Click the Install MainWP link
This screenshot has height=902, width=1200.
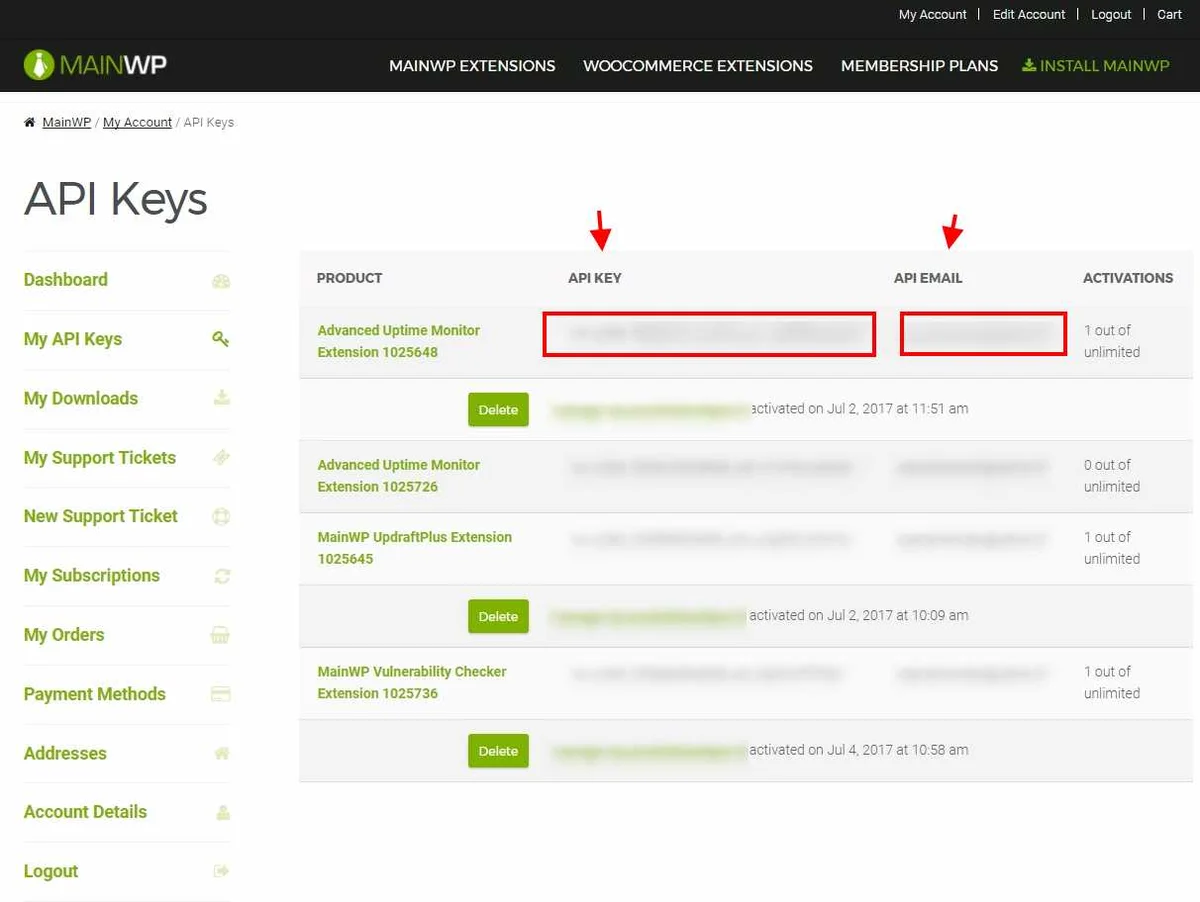pos(1095,66)
